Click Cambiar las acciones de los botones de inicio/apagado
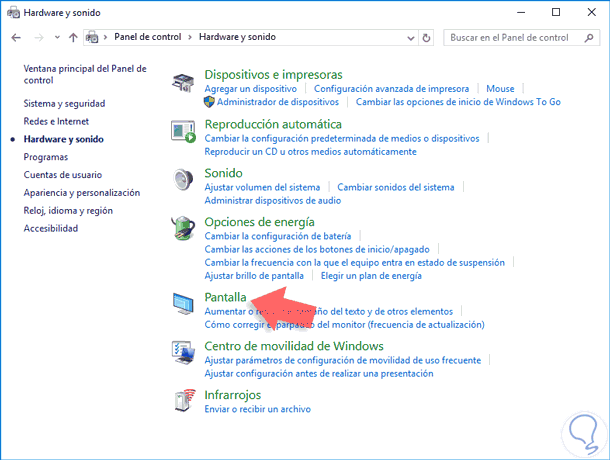The height and width of the screenshot is (460, 610). click(x=317, y=249)
